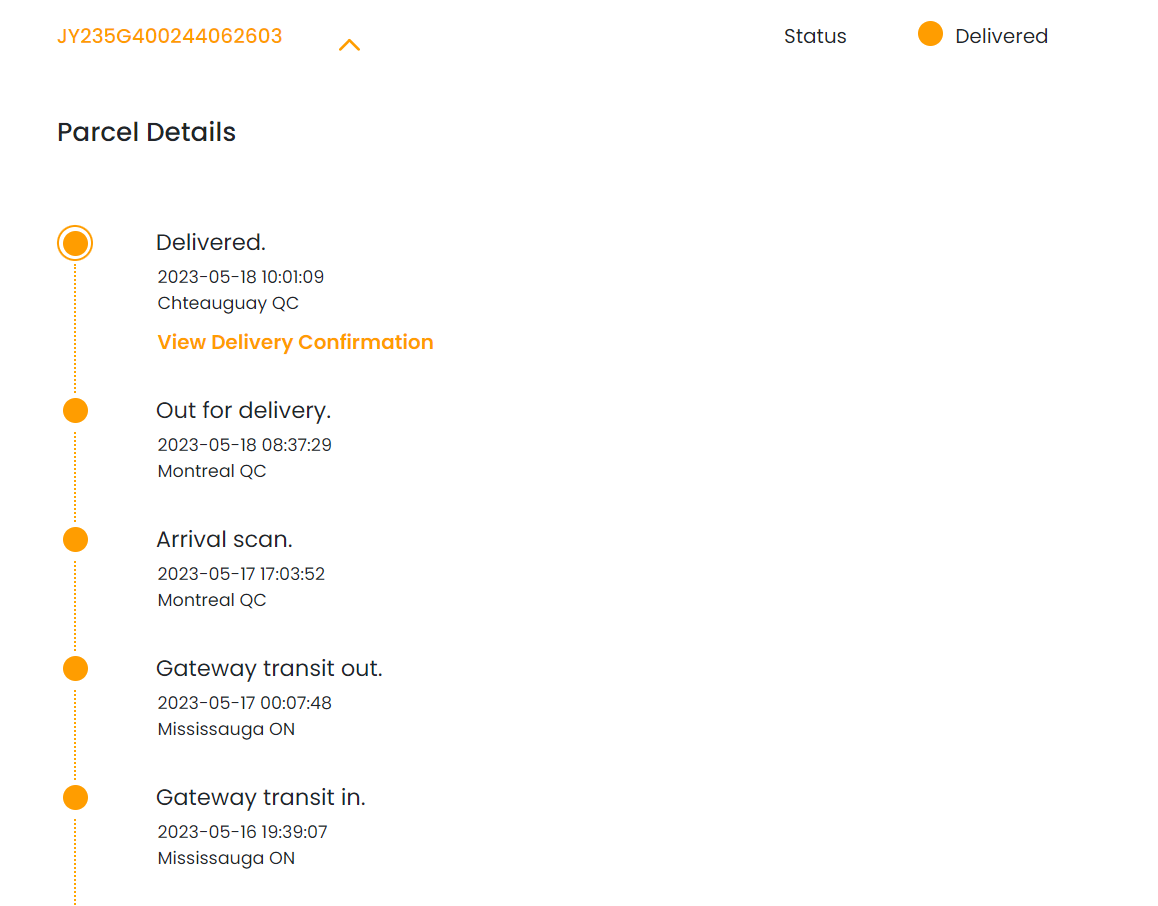Click the Chteauguay QC location text

228,303
